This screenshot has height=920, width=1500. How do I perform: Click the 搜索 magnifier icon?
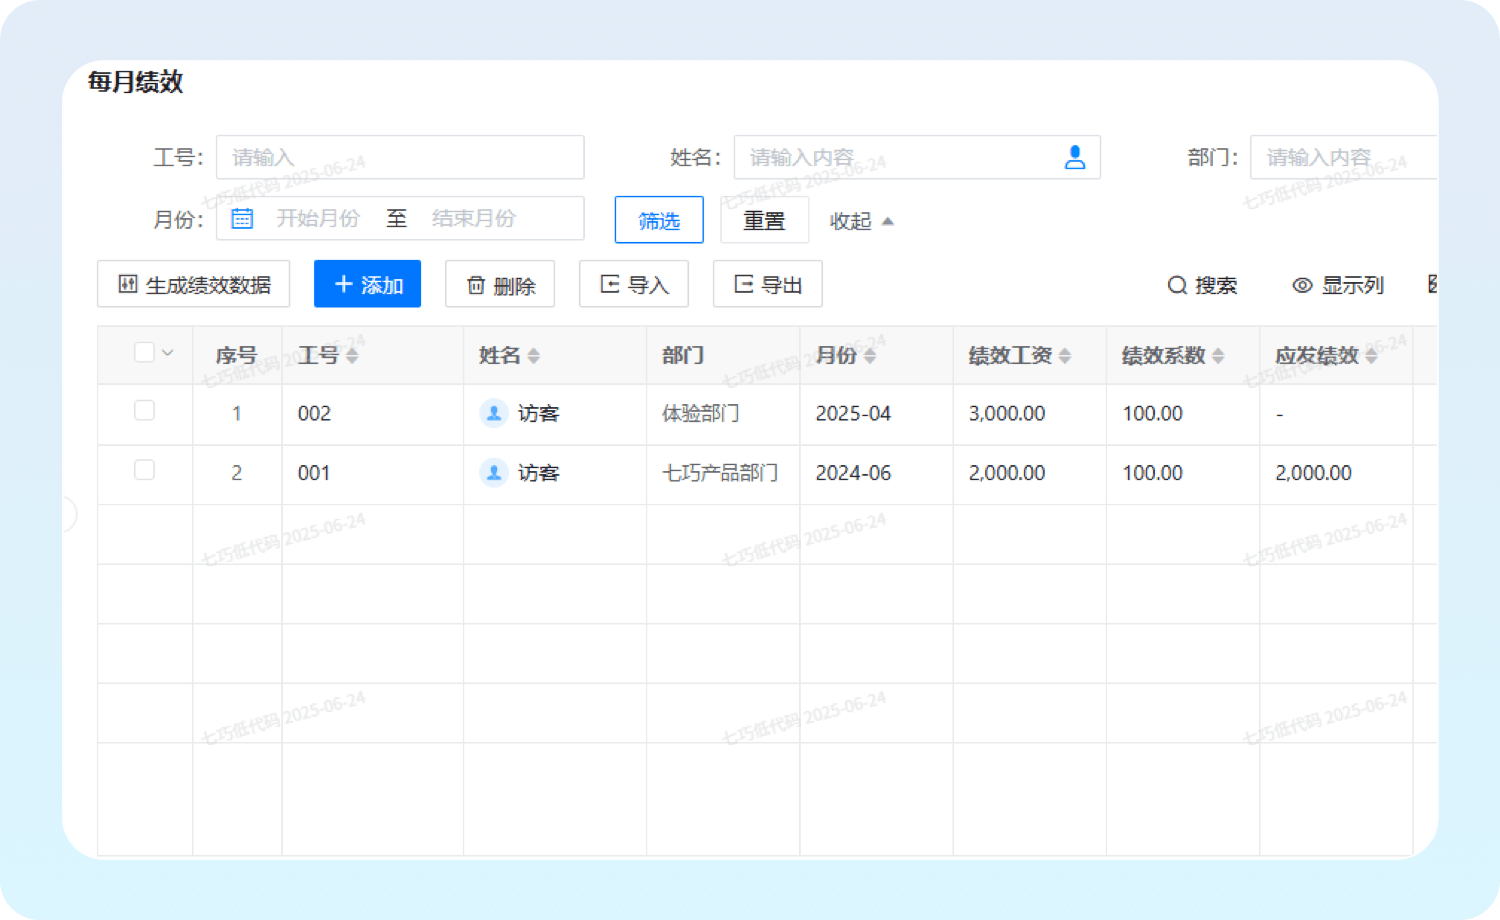1177,285
